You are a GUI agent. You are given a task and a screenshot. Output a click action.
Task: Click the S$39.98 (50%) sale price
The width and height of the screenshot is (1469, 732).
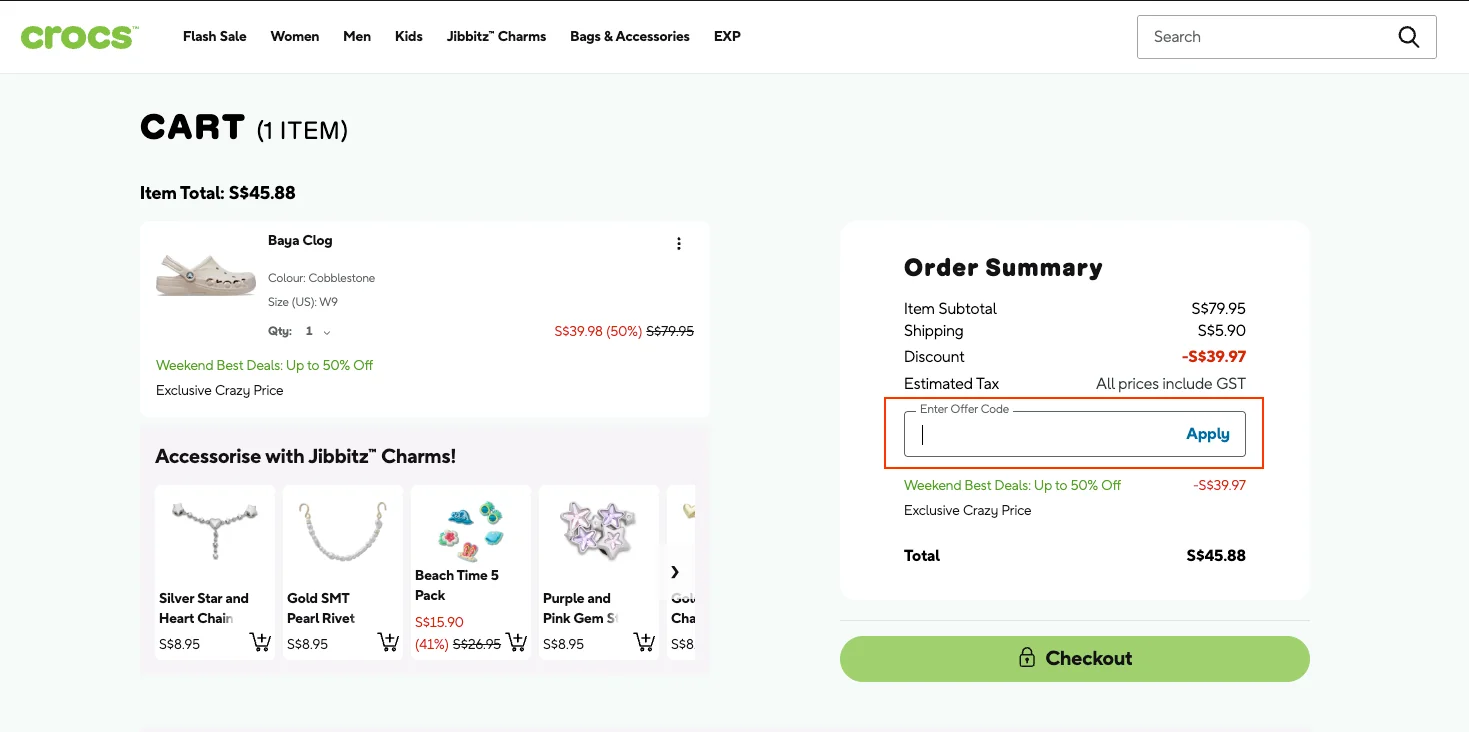598,331
